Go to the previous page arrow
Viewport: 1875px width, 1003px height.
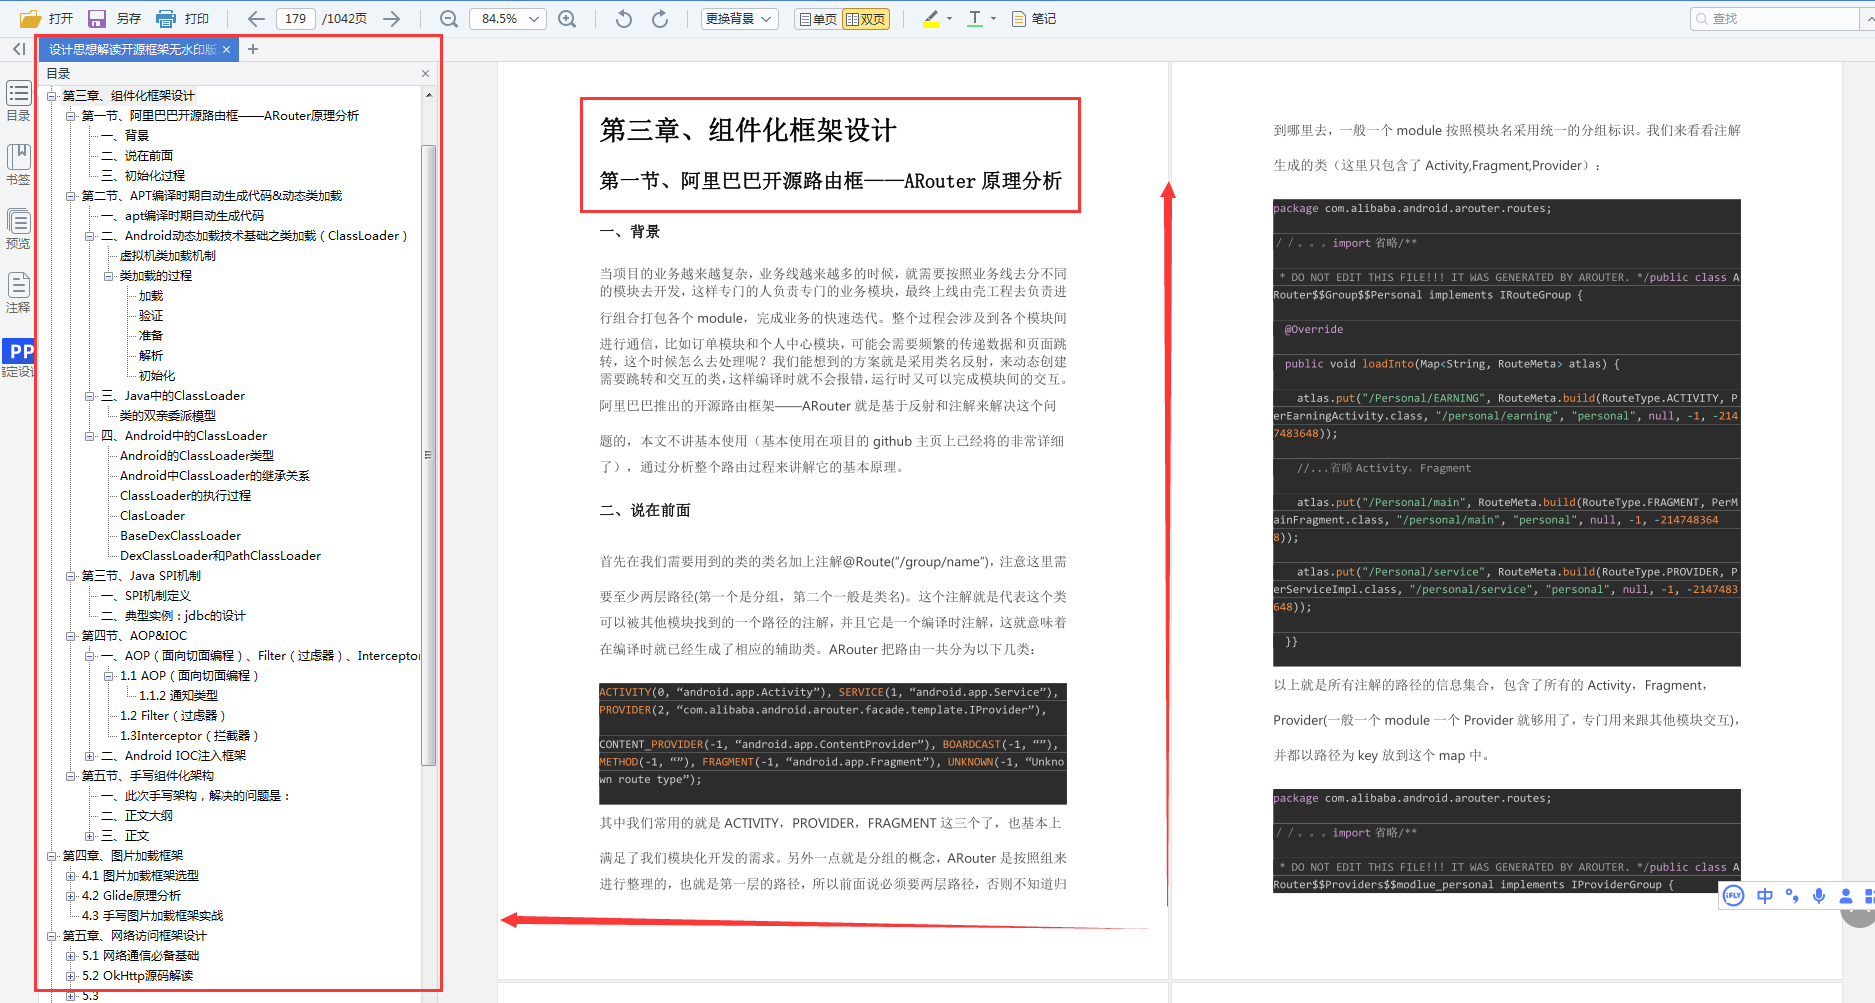pyautogui.click(x=256, y=19)
